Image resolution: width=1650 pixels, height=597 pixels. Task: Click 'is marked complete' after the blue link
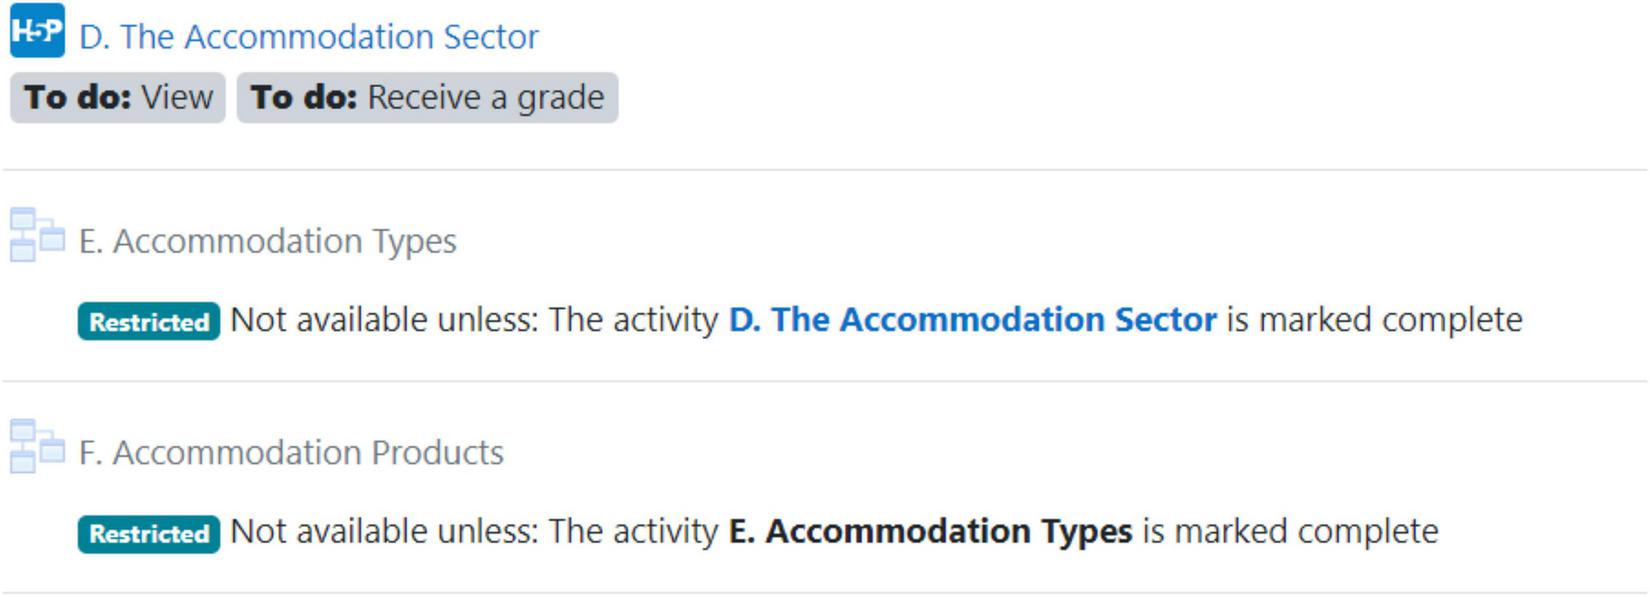(x=1374, y=320)
